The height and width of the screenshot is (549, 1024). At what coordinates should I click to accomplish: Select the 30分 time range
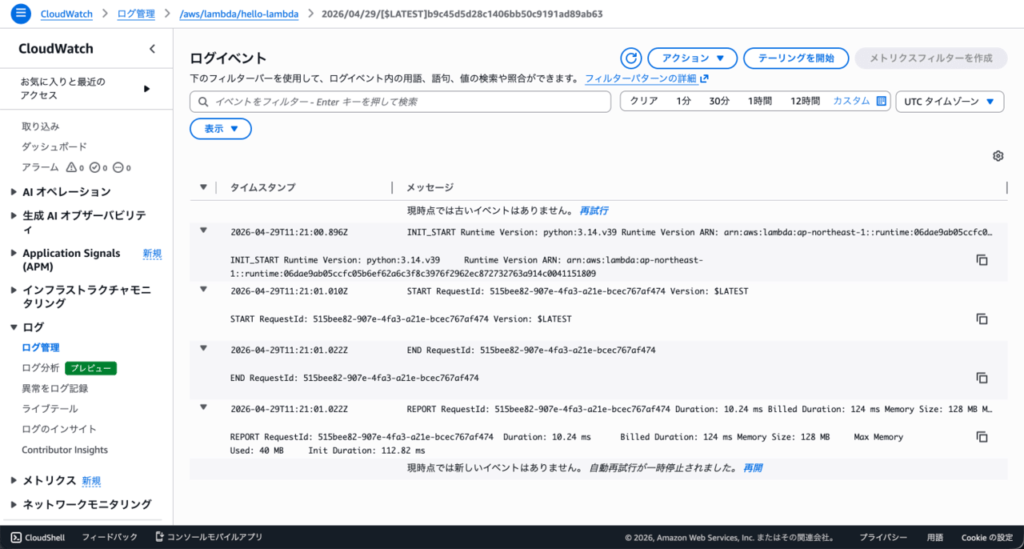[x=719, y=101]
